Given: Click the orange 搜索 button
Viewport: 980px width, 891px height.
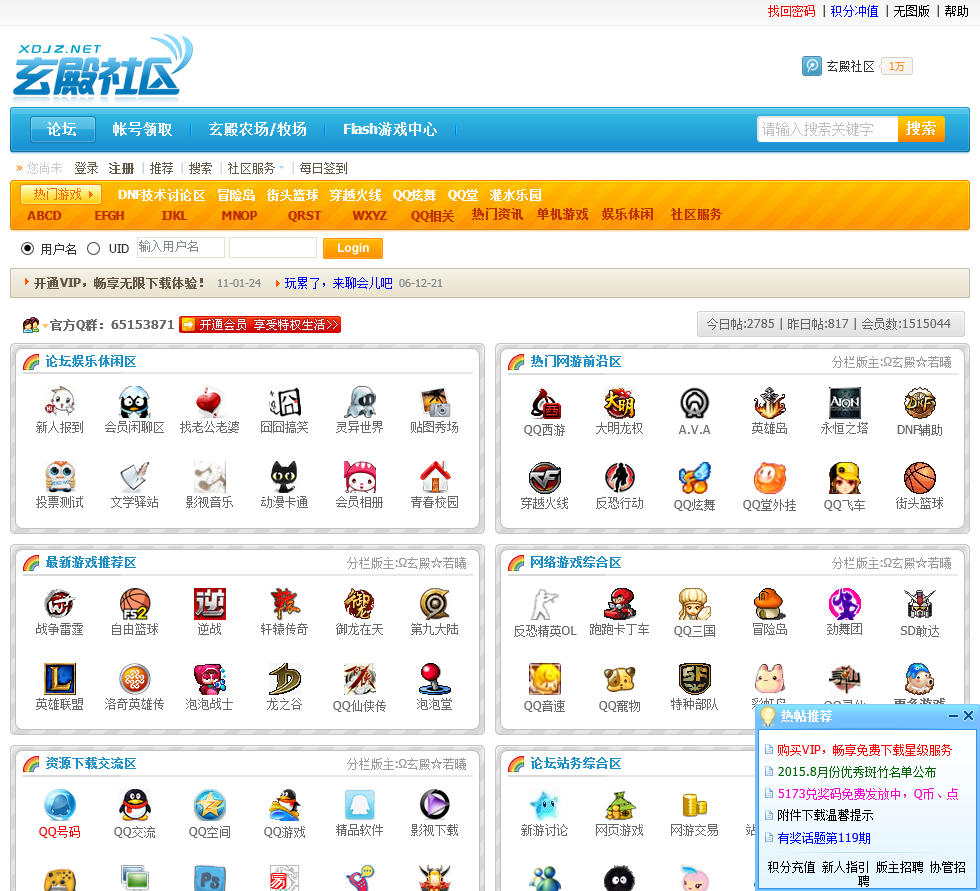Looking at the screenshot, I should (x=921, y=129).
